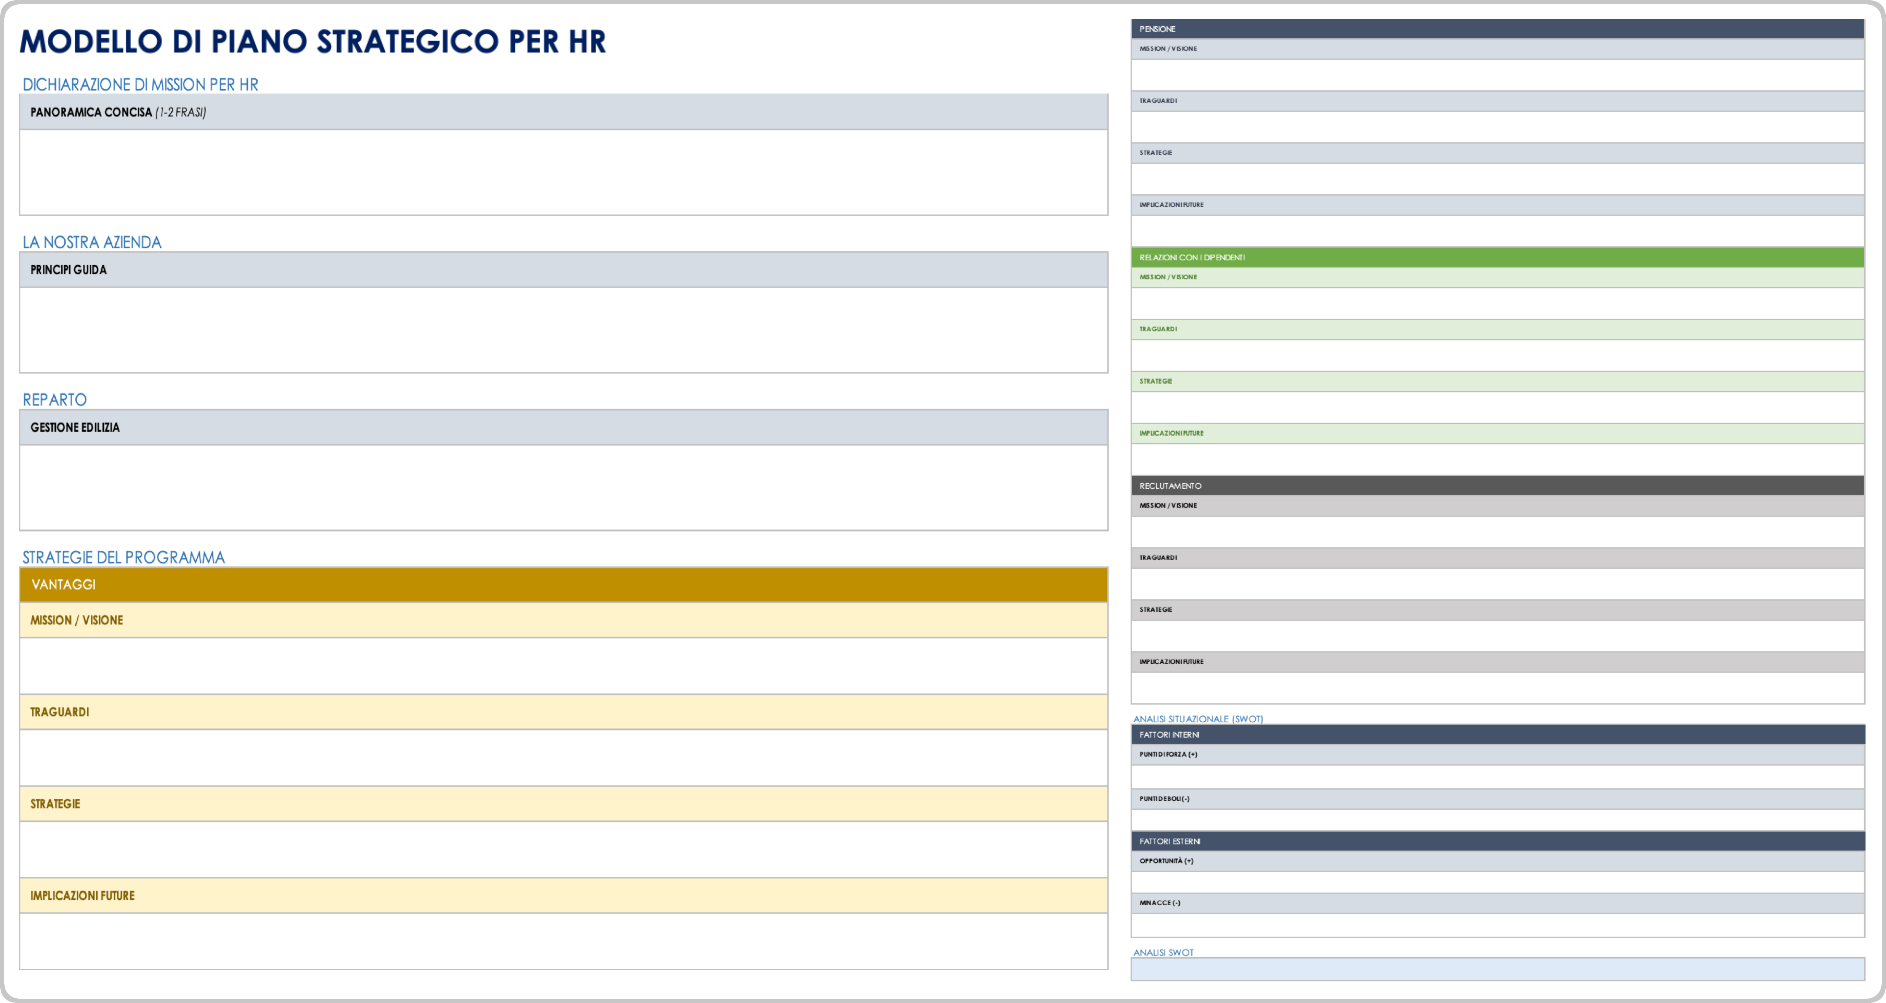Click the Opportunità (+) label

(x=1166, y=861)
